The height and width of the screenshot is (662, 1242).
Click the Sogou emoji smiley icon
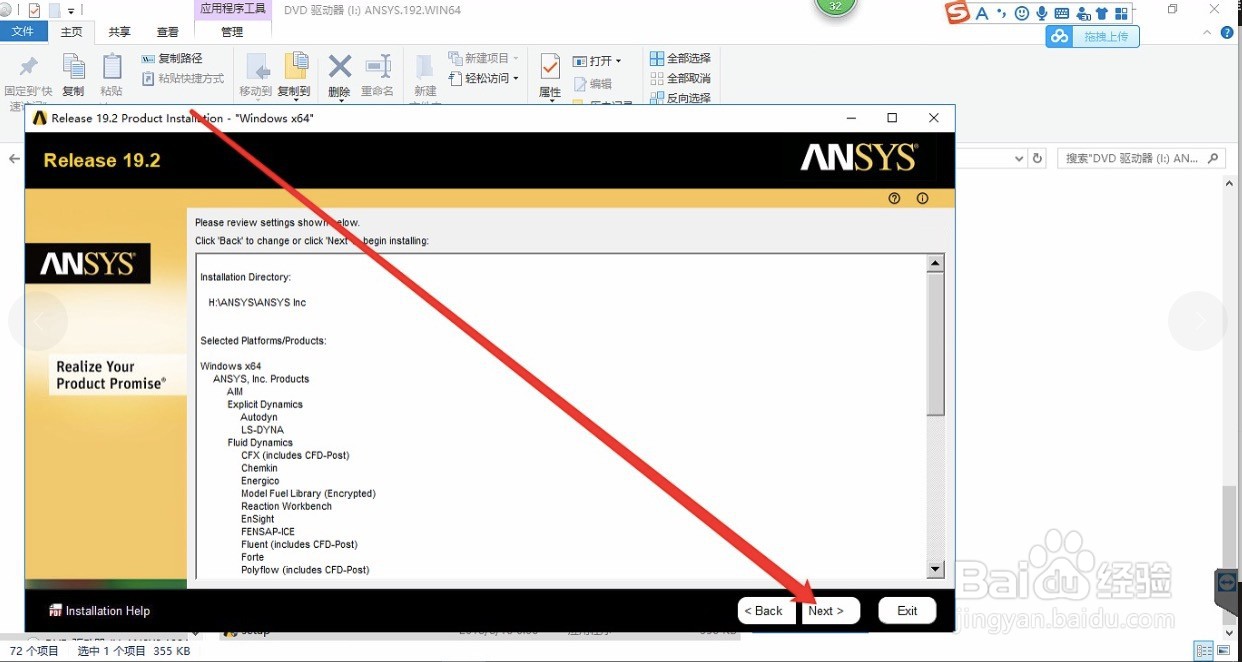[1021, 14]
